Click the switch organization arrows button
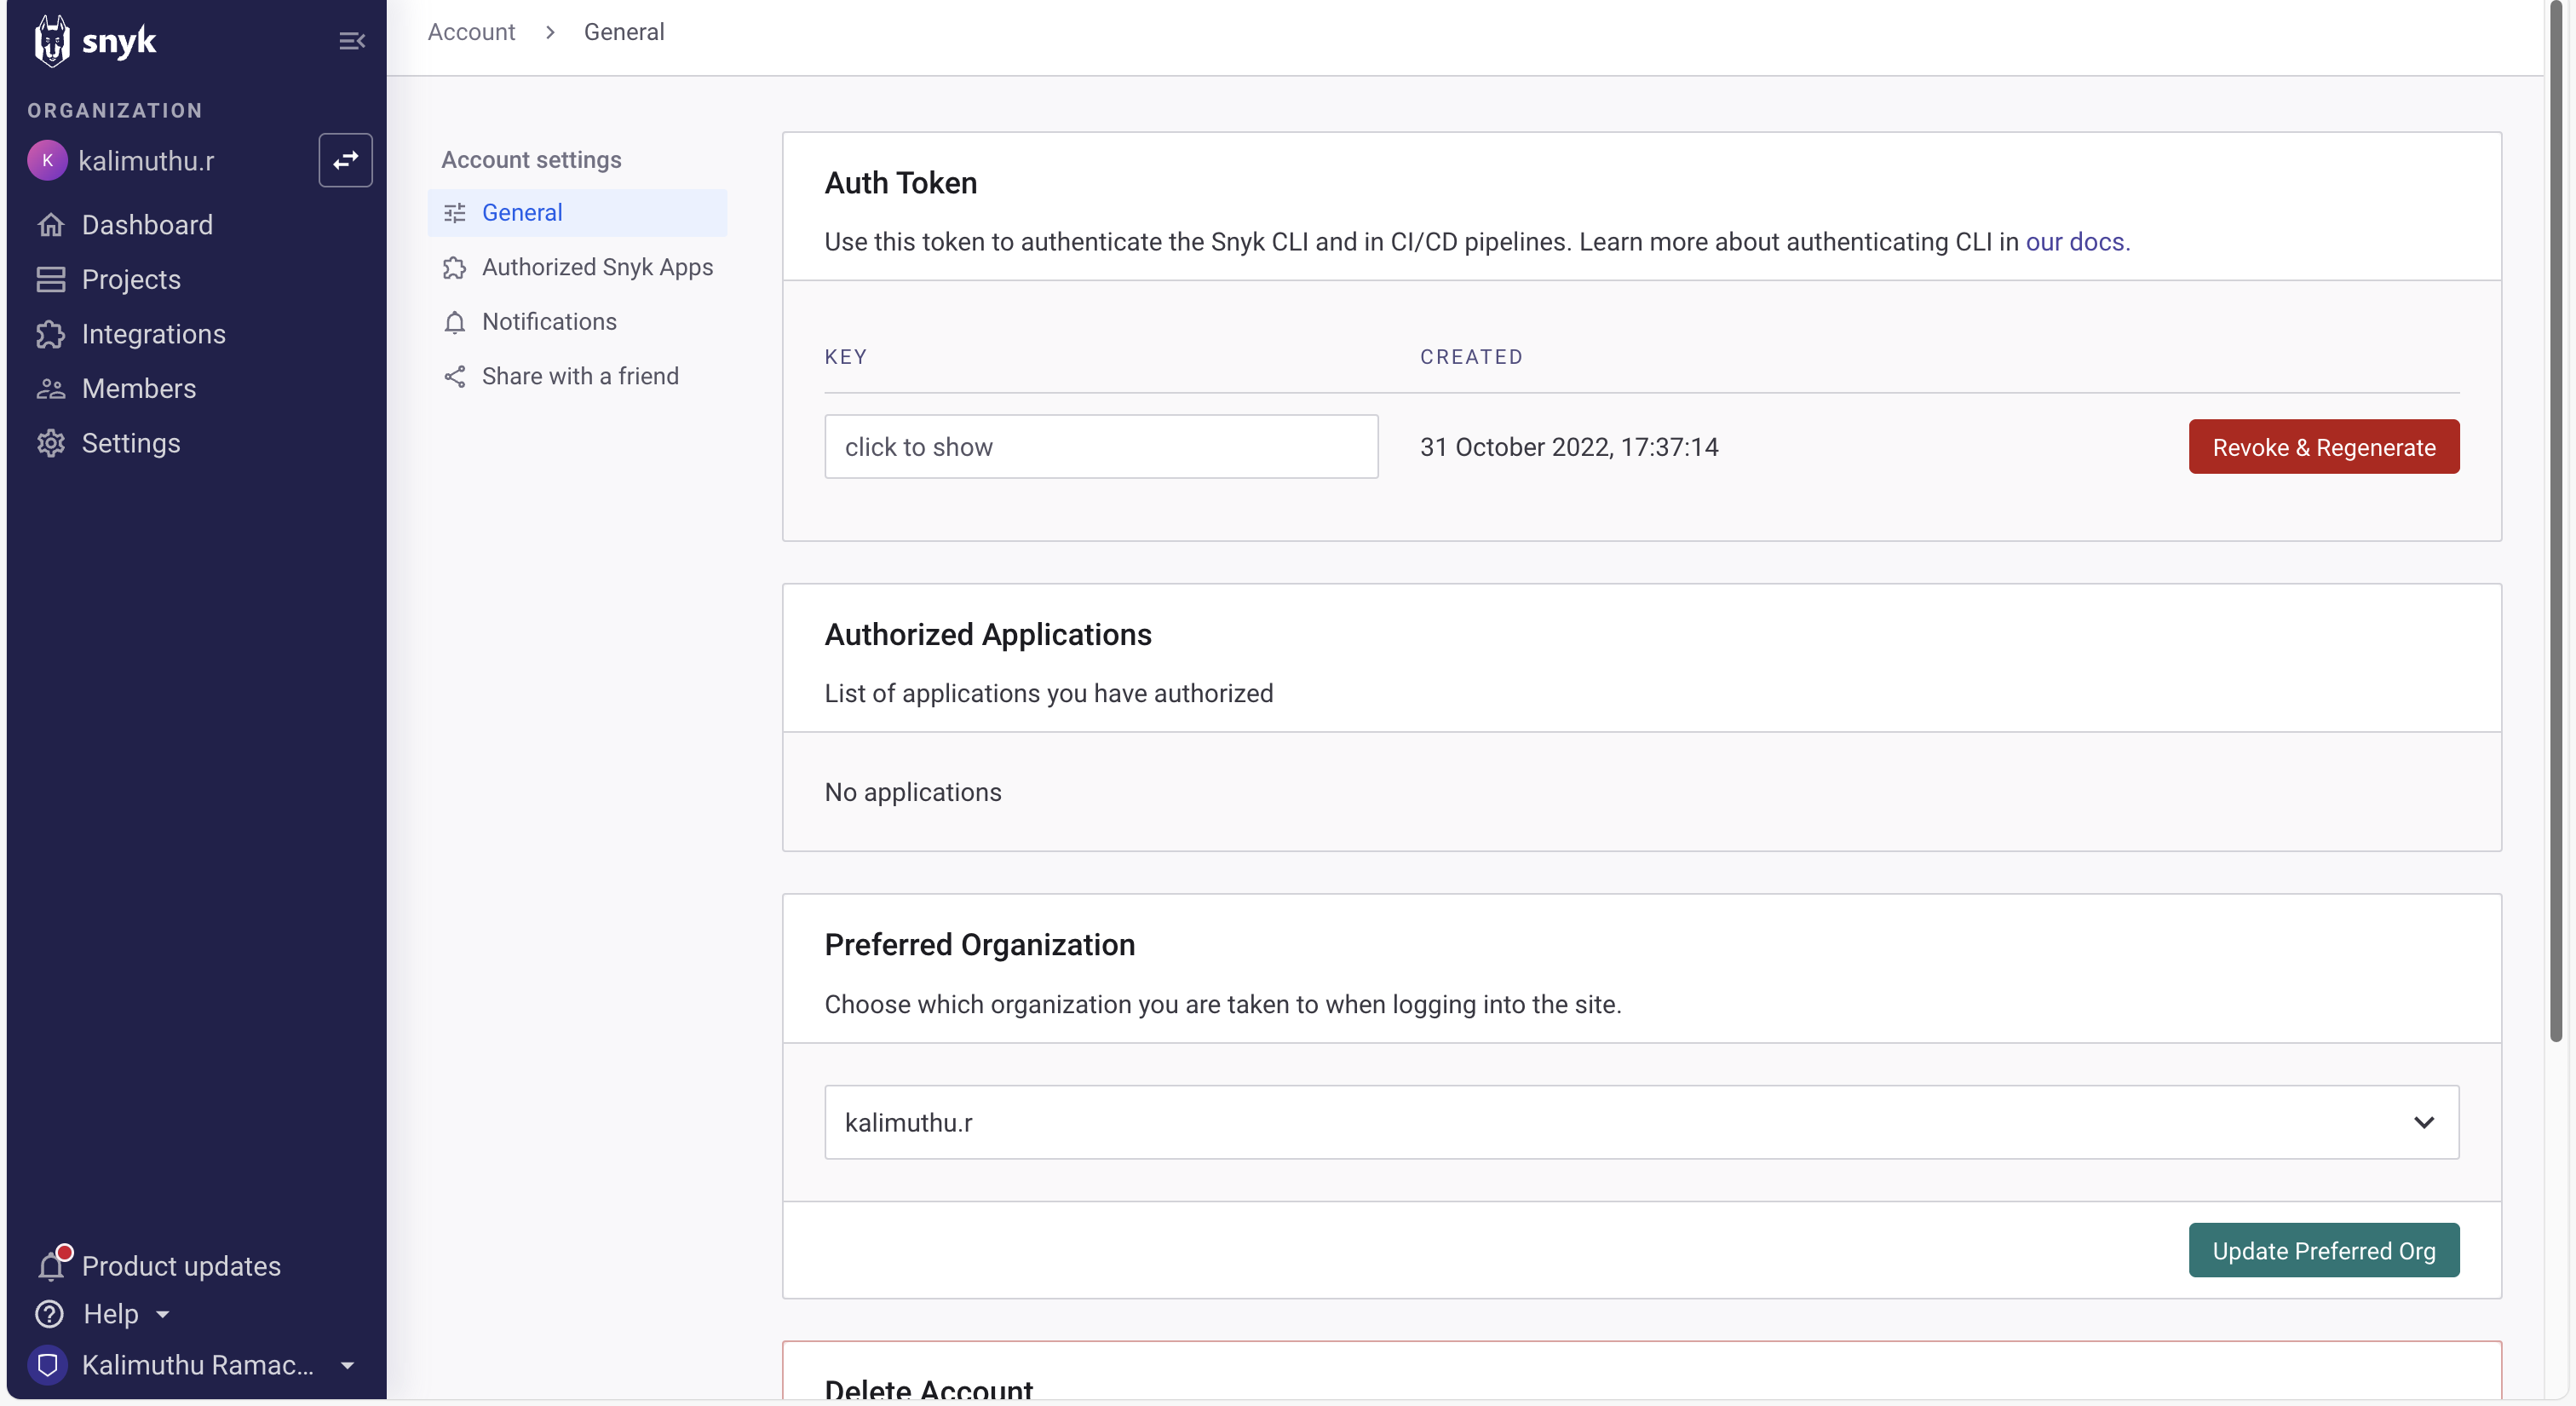2576x1406 pixels. pyautogui.click(x=345, y=160)
